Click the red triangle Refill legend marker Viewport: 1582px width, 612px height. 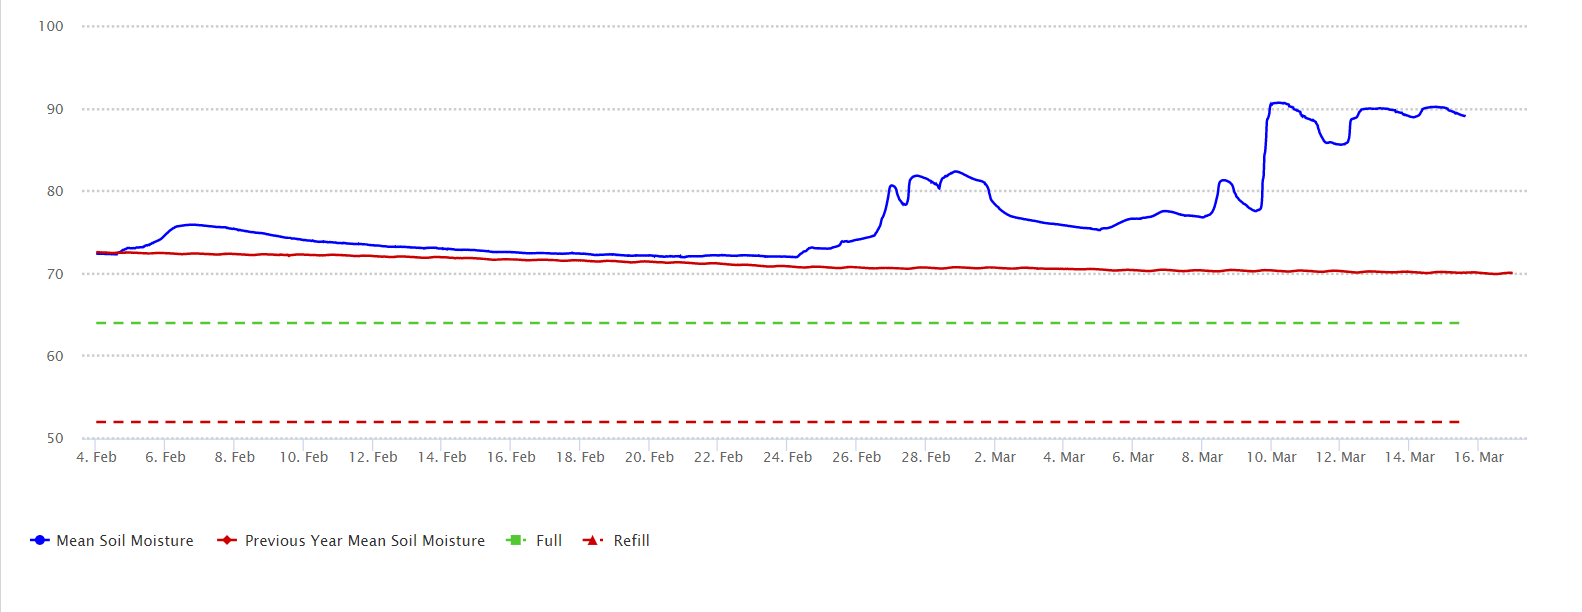(x=592, y=540)
